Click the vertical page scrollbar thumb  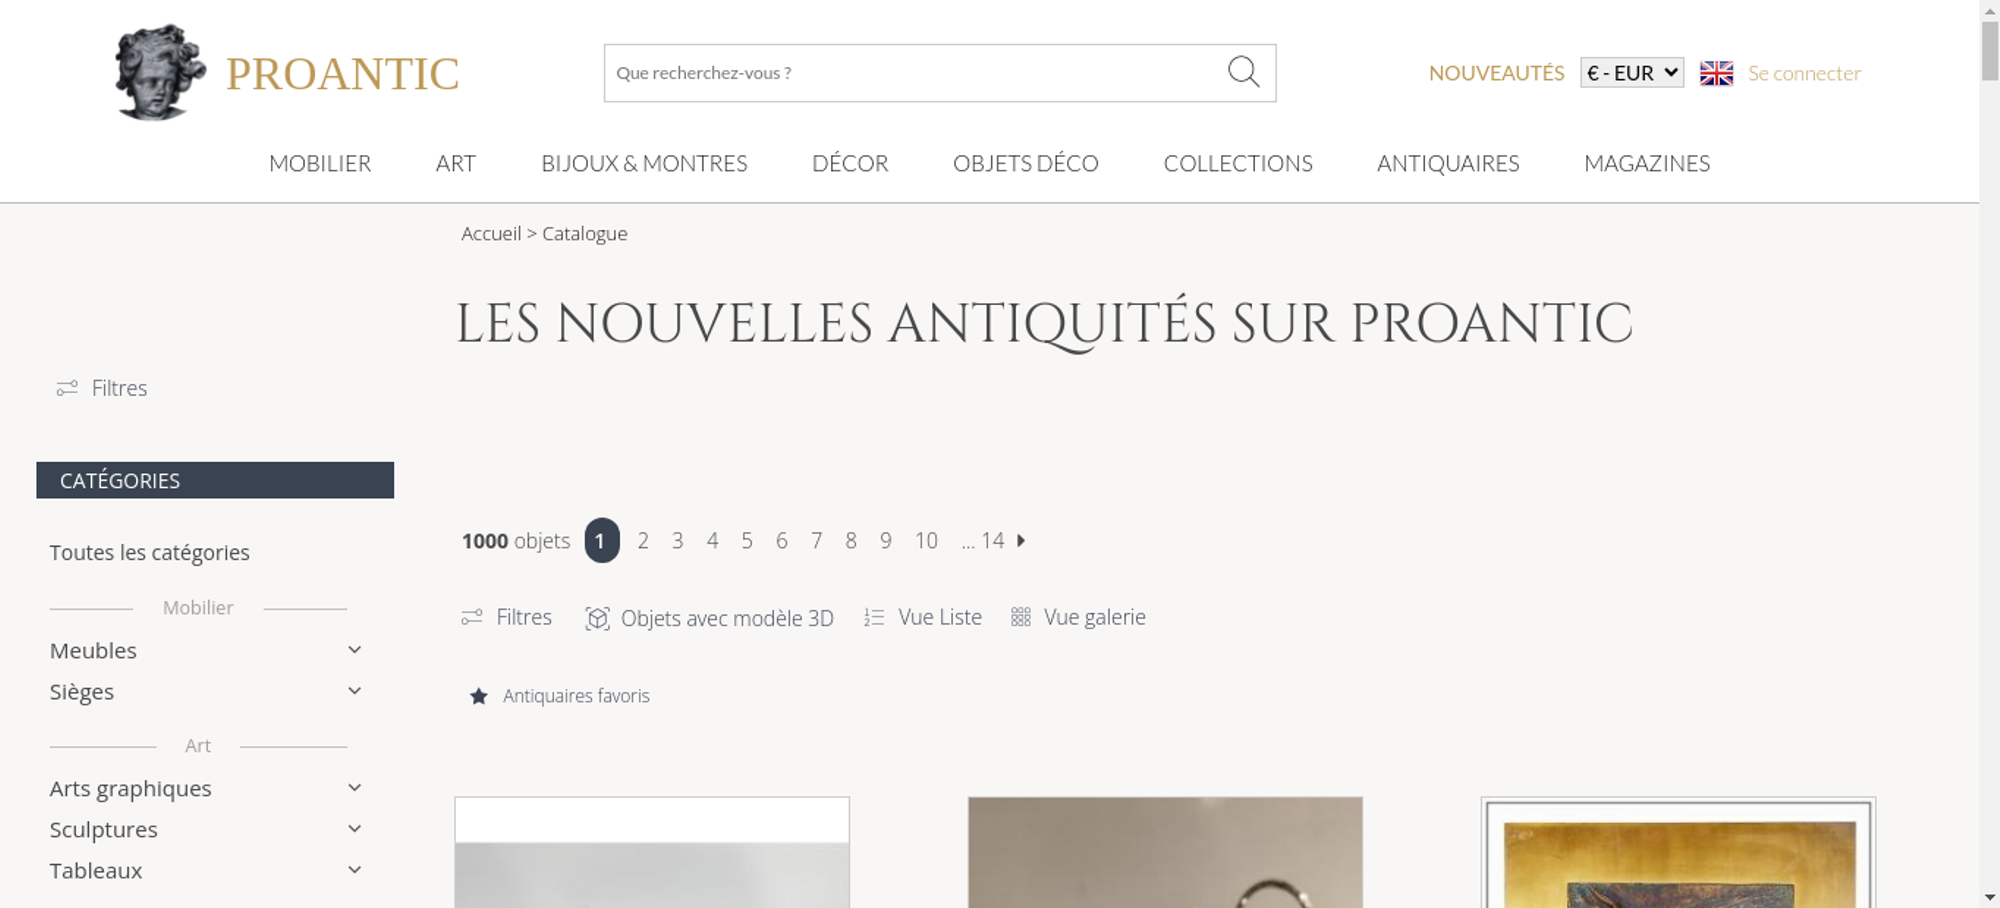point(1990,50)
